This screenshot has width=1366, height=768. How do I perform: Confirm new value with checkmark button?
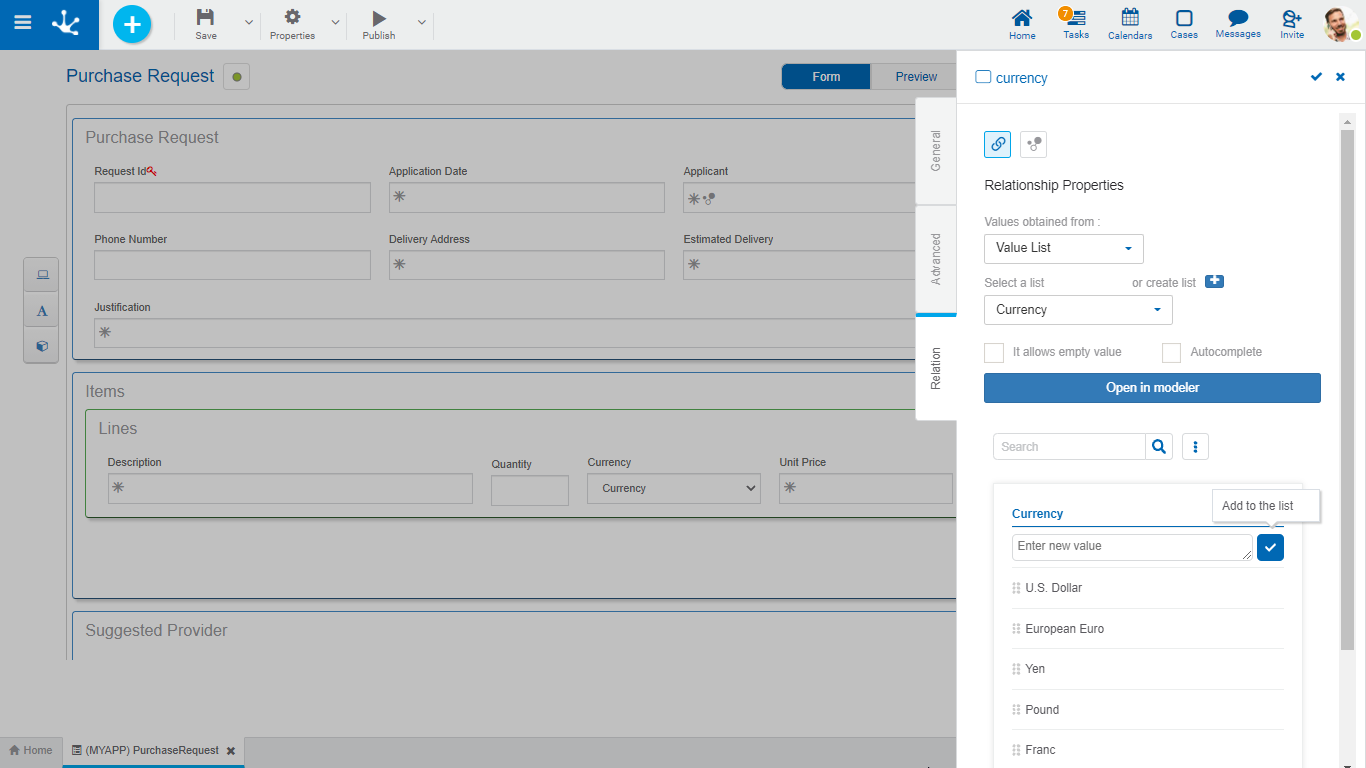point(1270,547)
